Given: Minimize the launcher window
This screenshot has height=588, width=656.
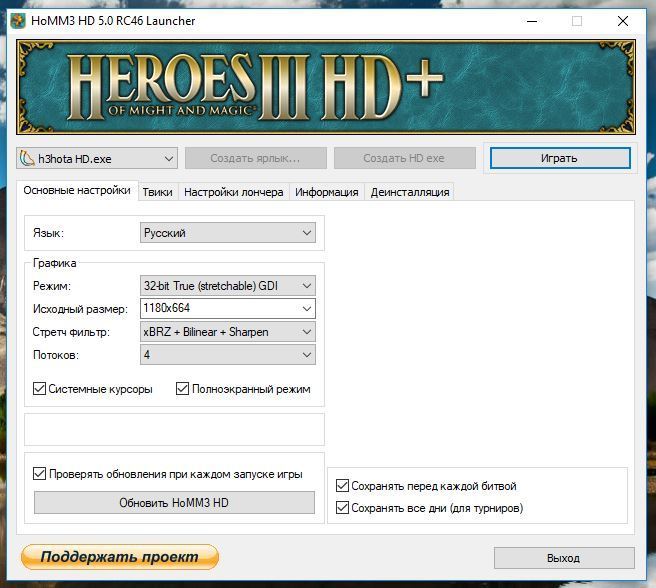Looking at the screenshot, I should pos(532,21).
